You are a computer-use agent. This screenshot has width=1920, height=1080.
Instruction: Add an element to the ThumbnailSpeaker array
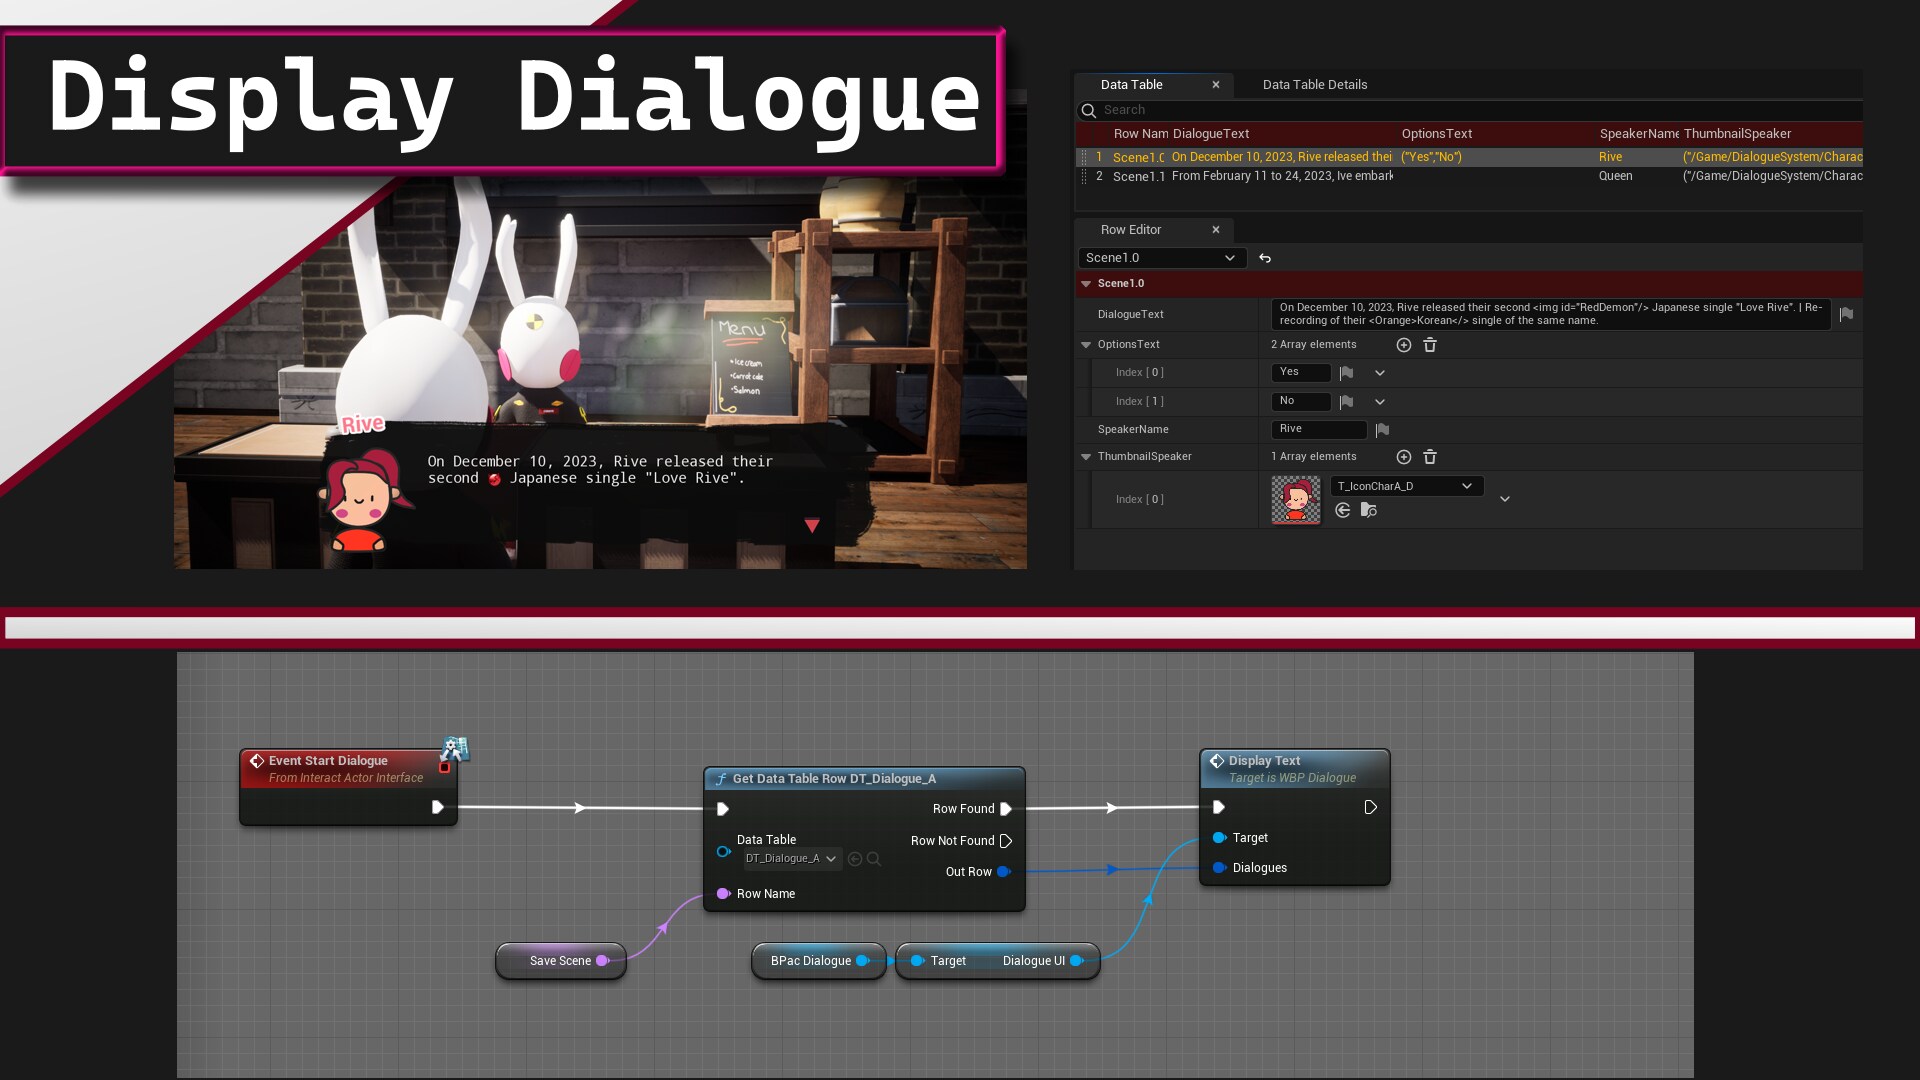(x=1404, y=456)
